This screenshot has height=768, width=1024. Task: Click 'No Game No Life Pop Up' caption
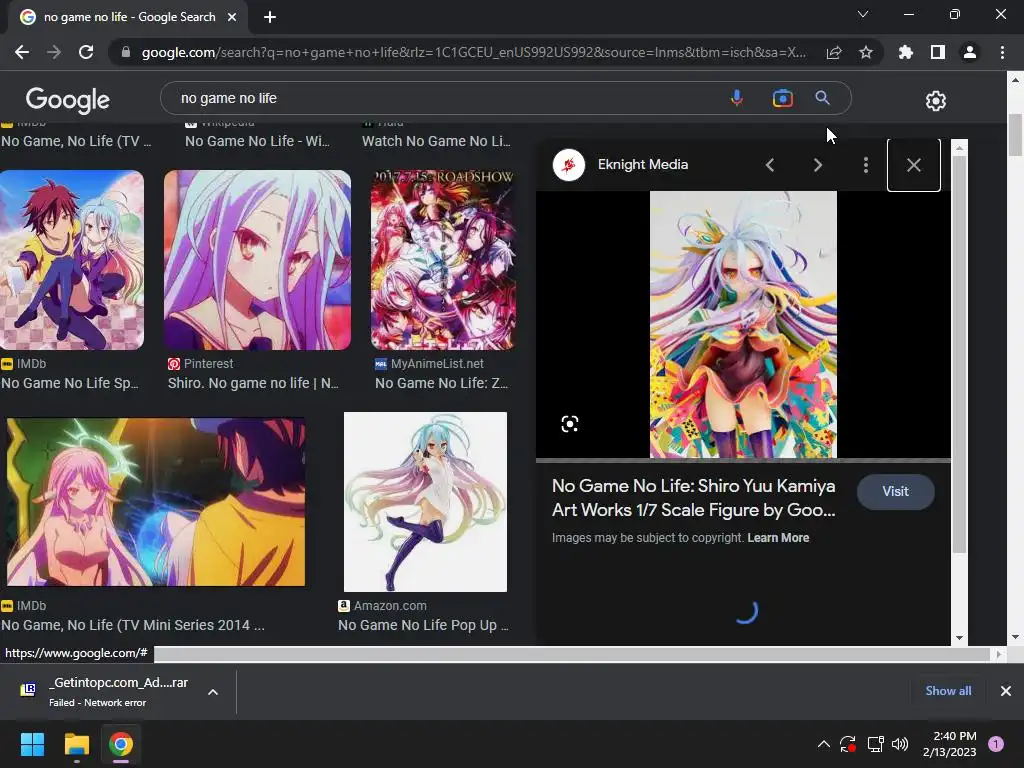coord(423,625)
